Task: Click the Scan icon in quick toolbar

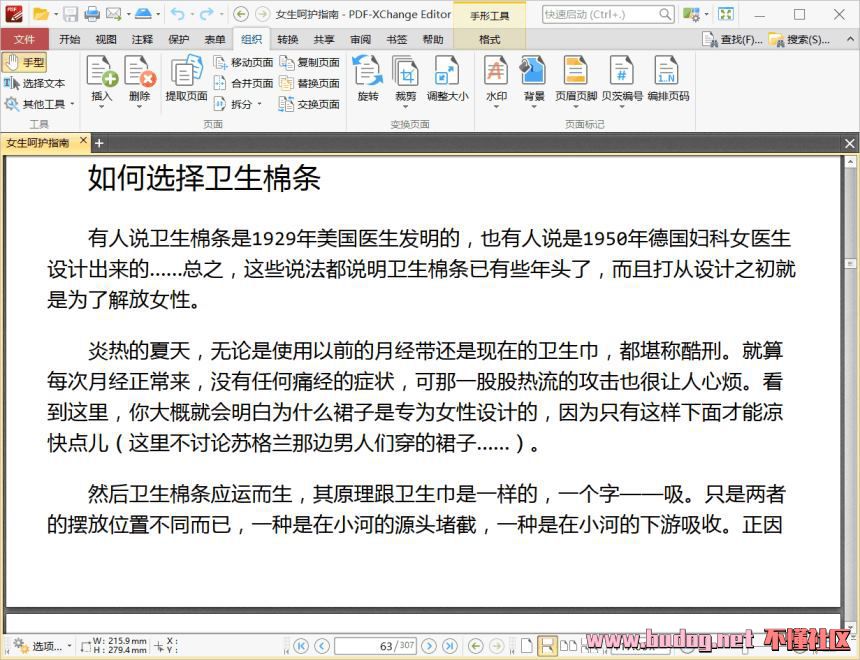Action: point(143,14)
